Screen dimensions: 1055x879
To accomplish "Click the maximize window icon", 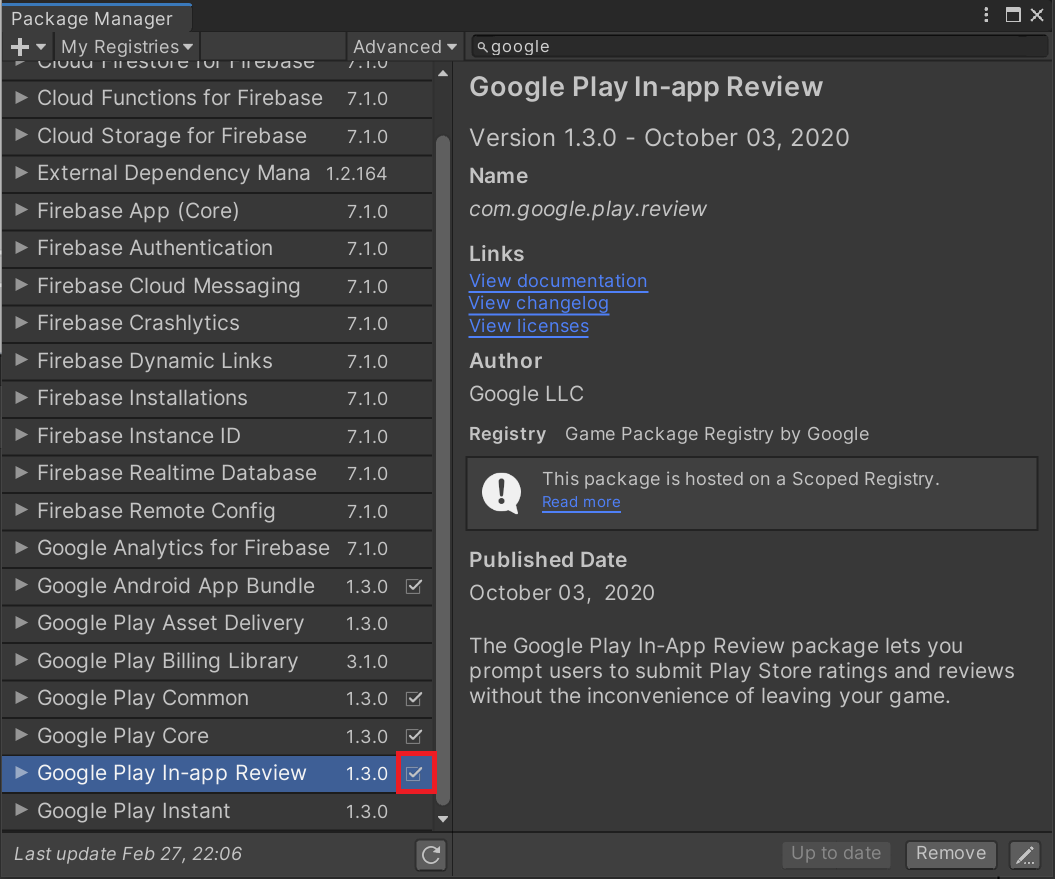I will [1013, 15].
